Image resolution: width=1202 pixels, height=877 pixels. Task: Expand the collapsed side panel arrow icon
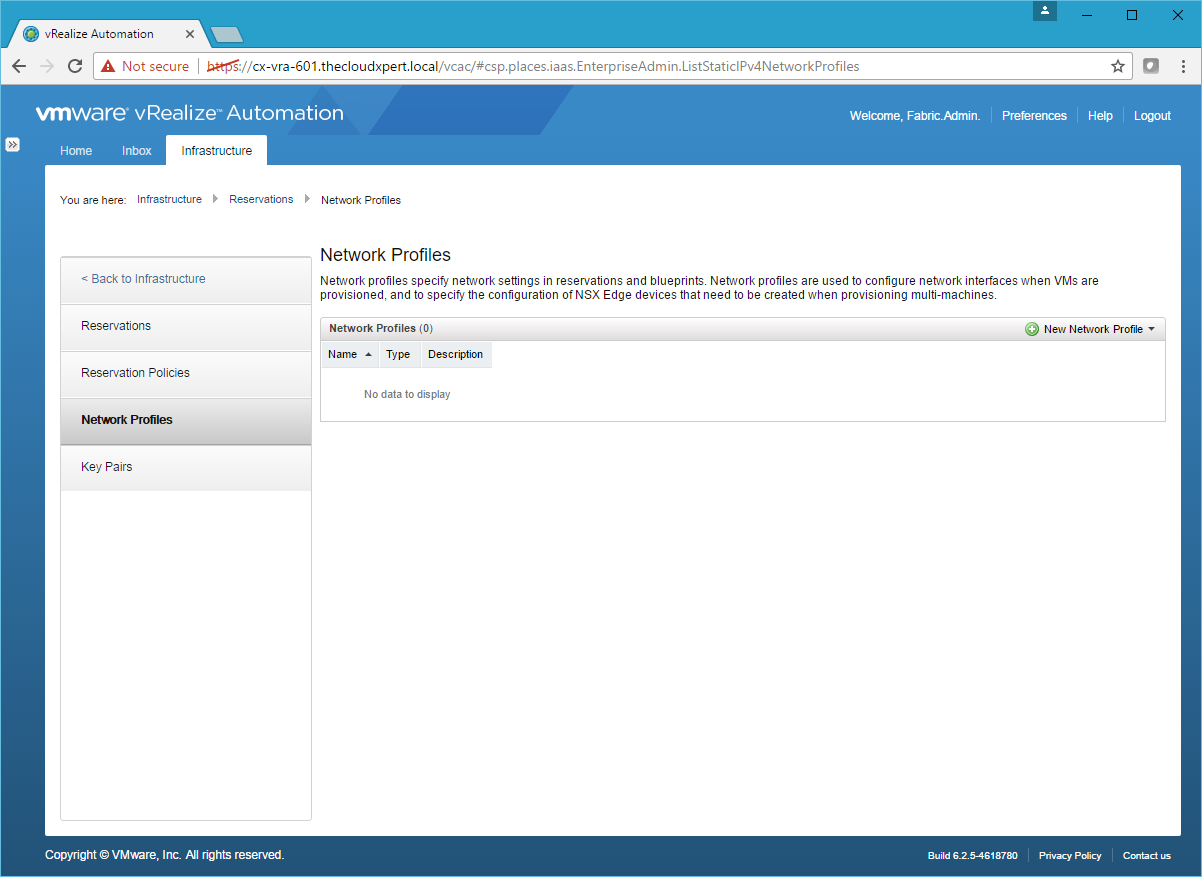tap(13, 144)
